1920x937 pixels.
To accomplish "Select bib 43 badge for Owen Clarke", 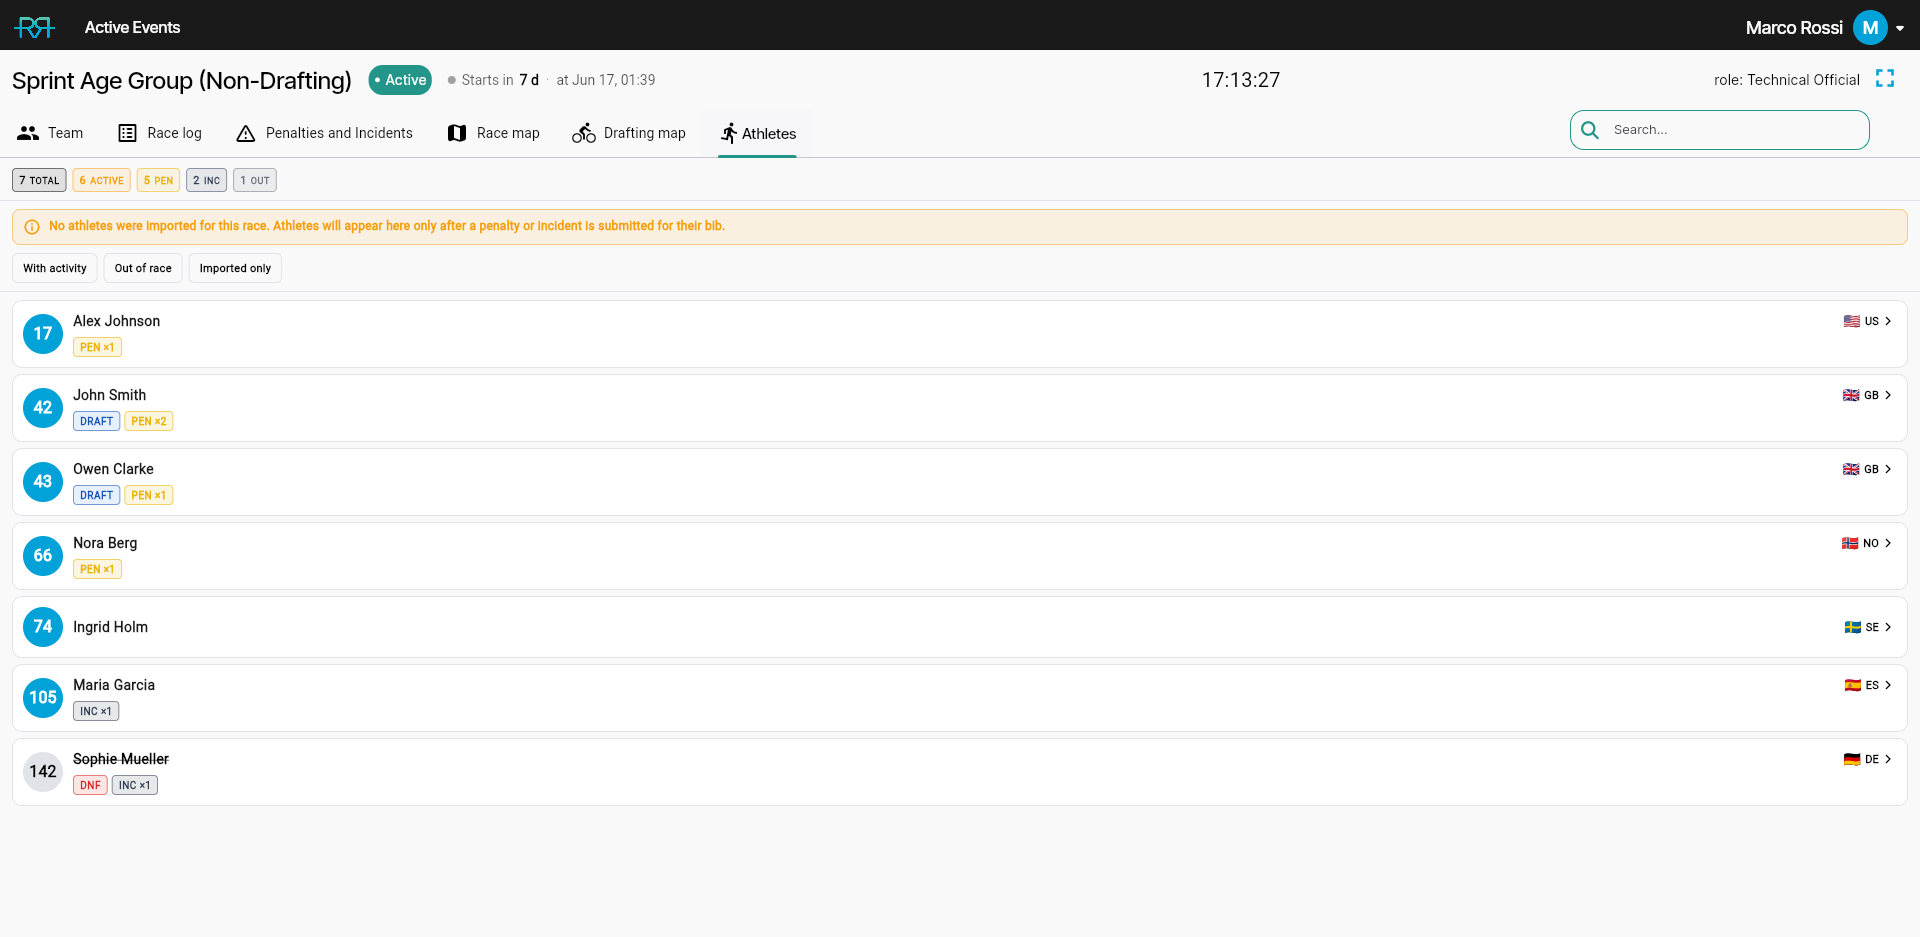I will tap(43, 482).
